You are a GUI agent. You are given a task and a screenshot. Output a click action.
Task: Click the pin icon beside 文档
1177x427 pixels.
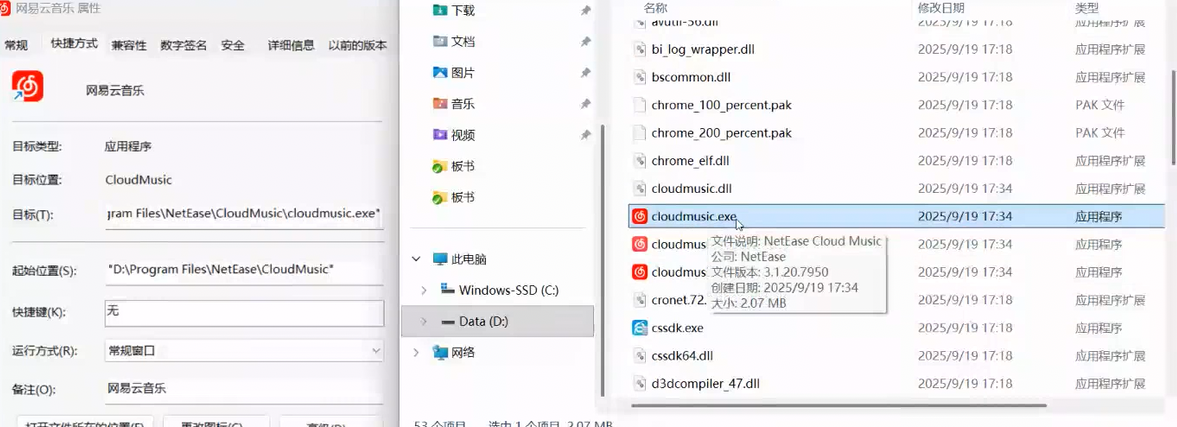(585, 42)
